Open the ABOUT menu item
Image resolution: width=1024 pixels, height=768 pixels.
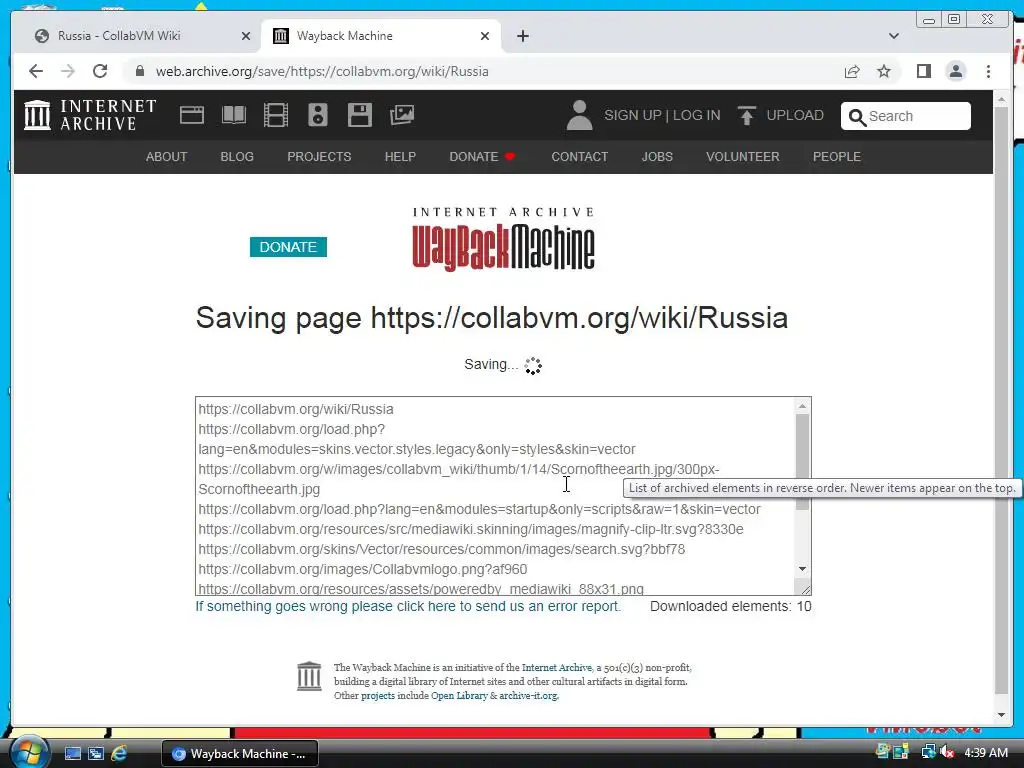click(167, 157)
